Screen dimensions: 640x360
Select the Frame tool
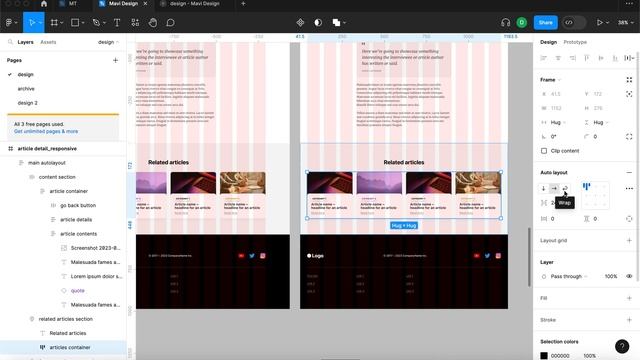[x=54, y=23]
